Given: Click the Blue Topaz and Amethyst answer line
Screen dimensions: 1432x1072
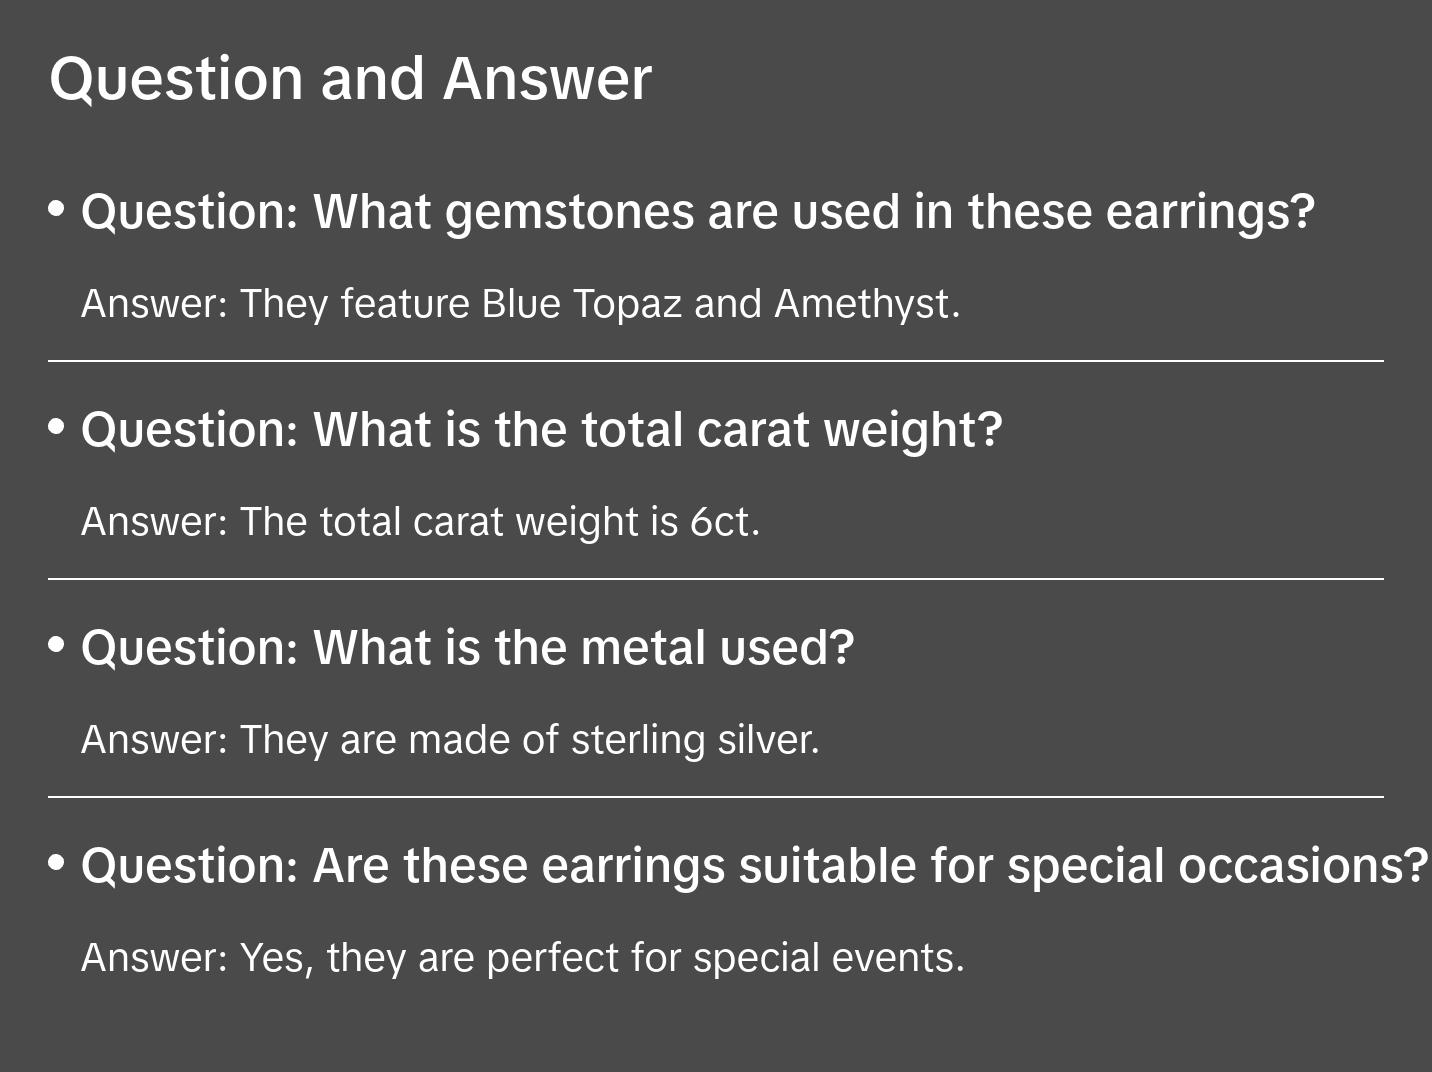Looking at the screenshot, I should [x=520, y=304].
